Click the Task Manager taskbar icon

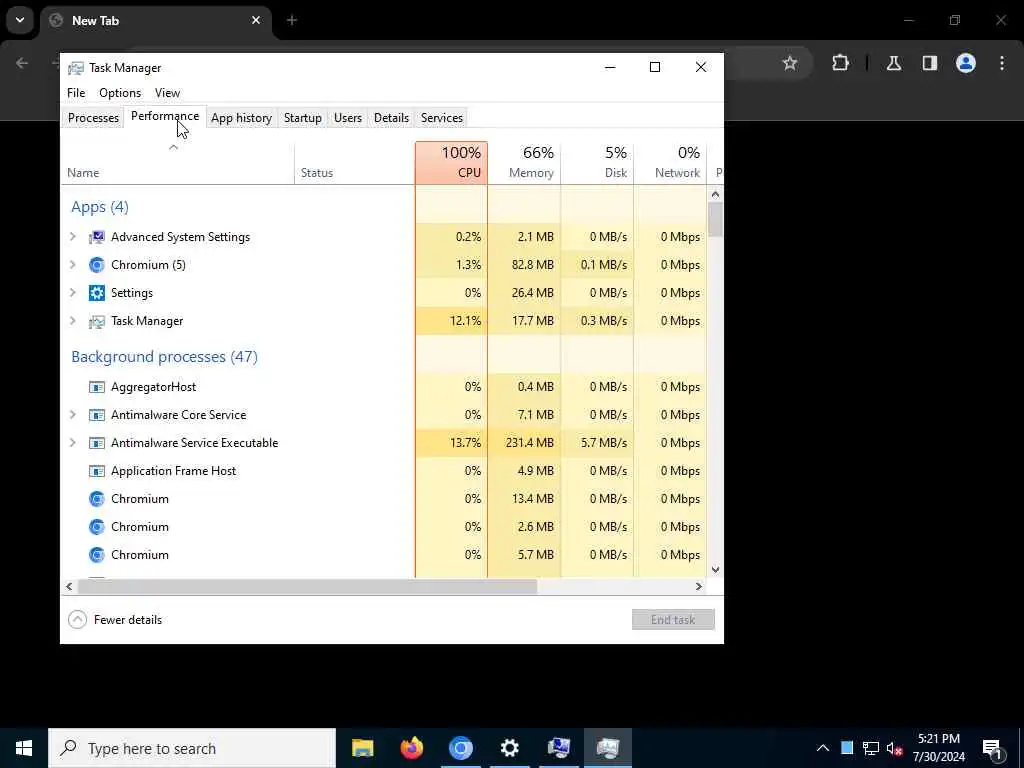[x=607, y=748]
